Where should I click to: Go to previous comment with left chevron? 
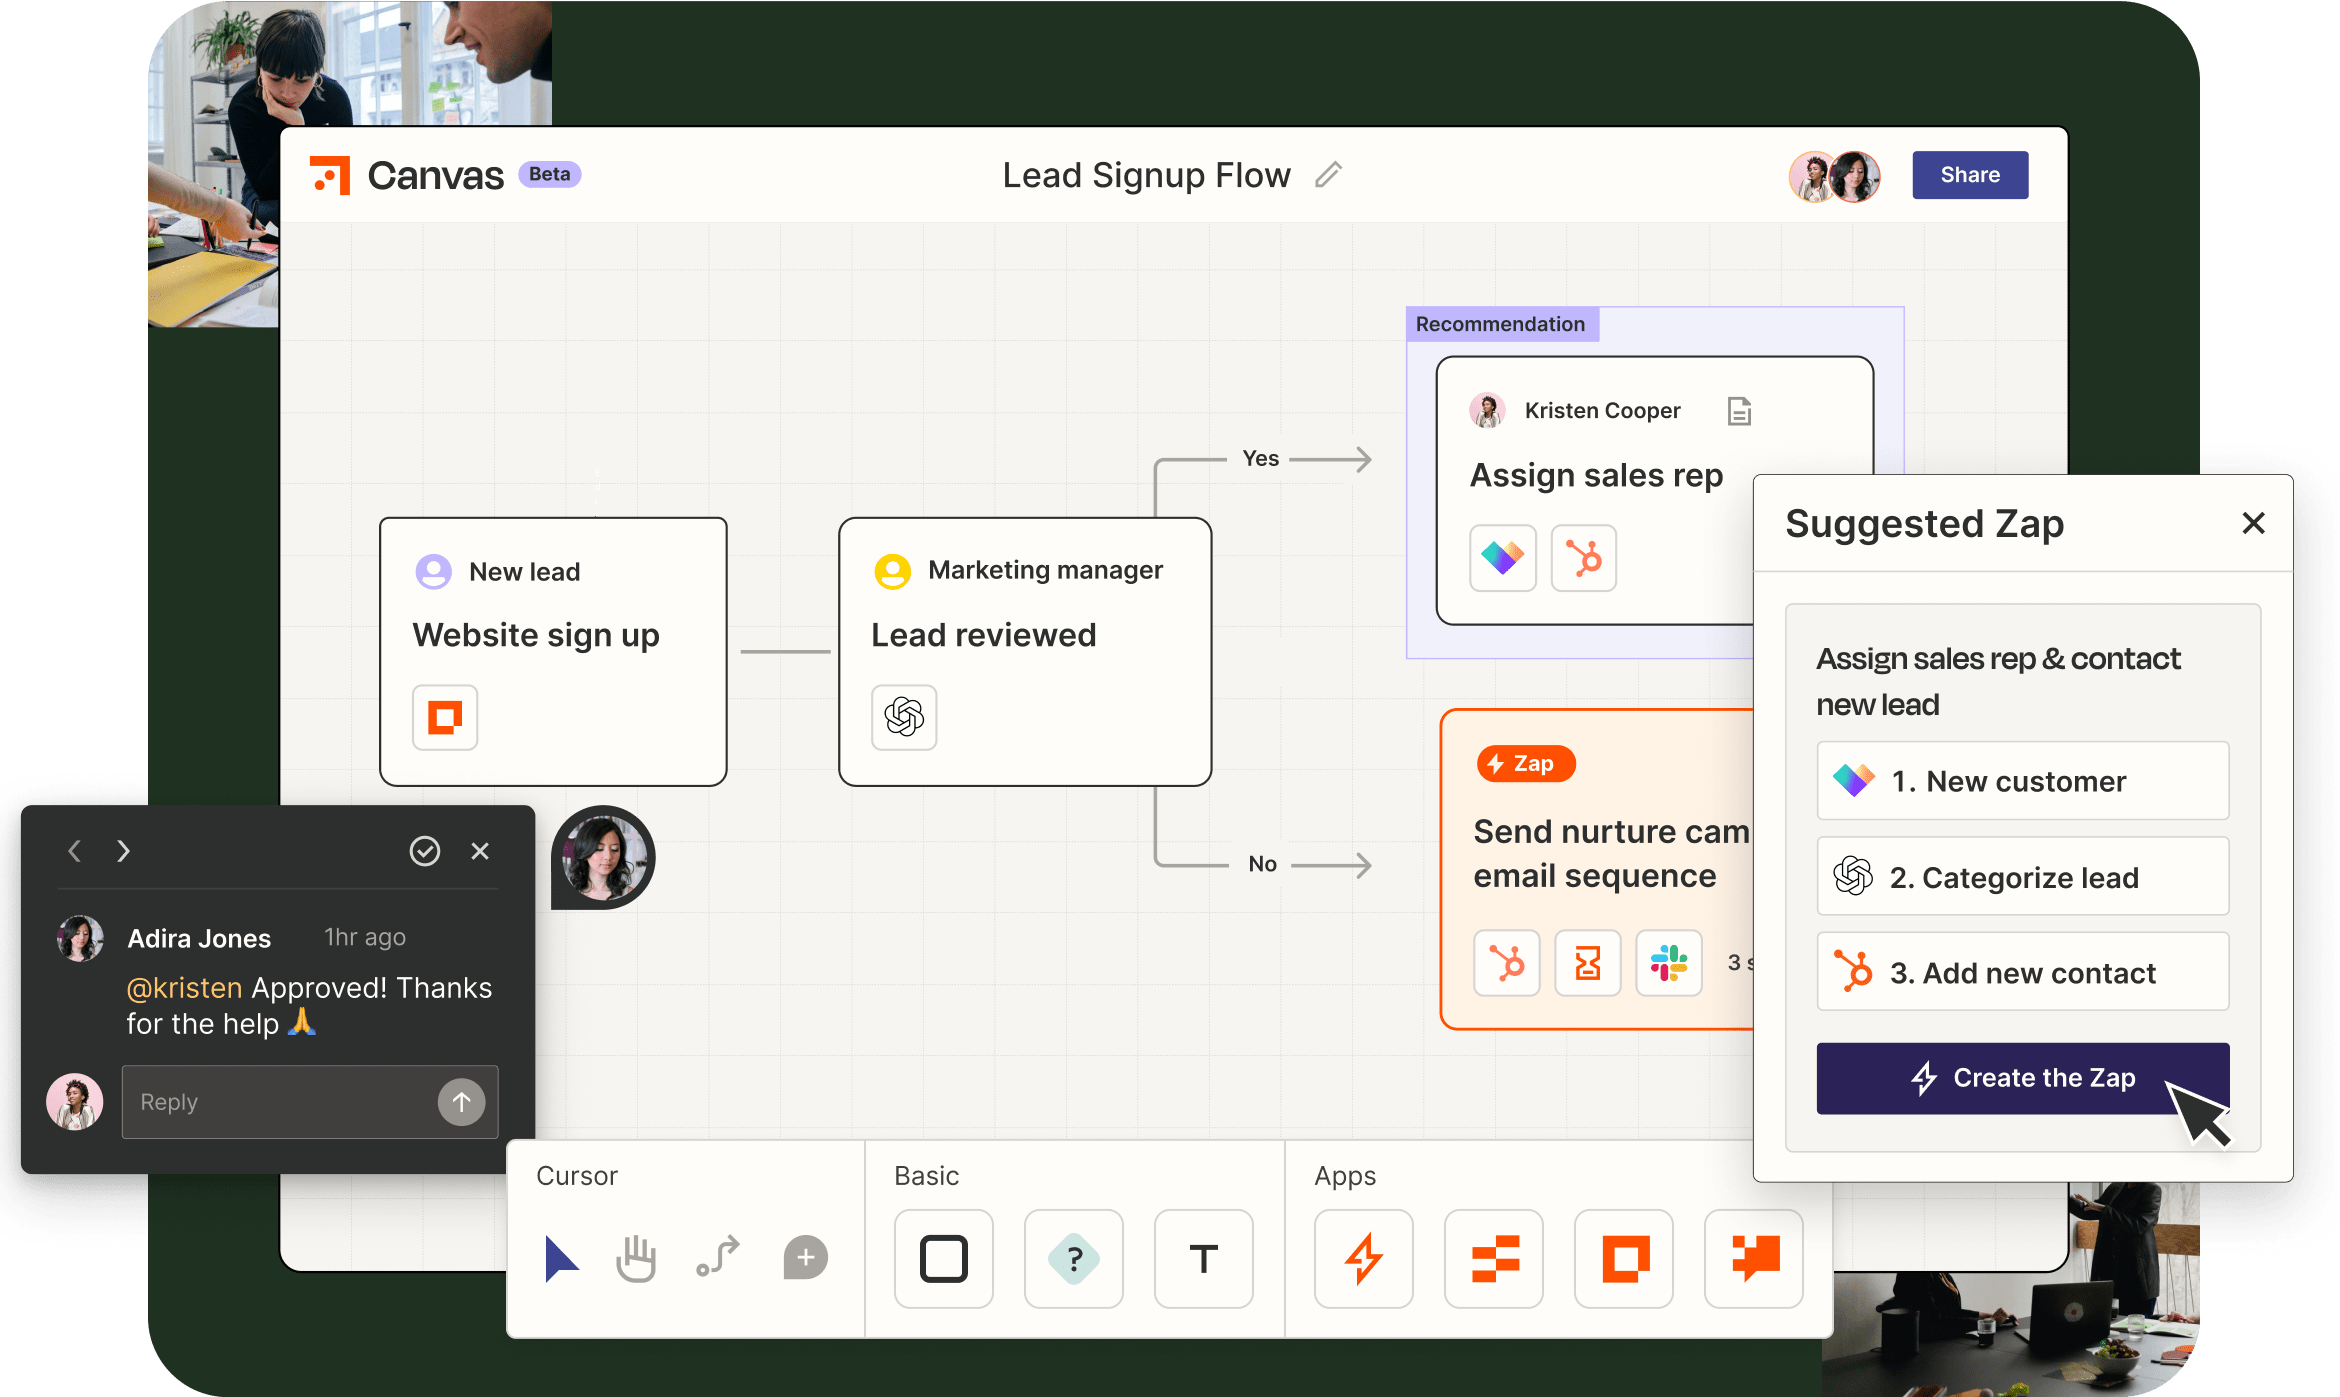coord(74,851)
